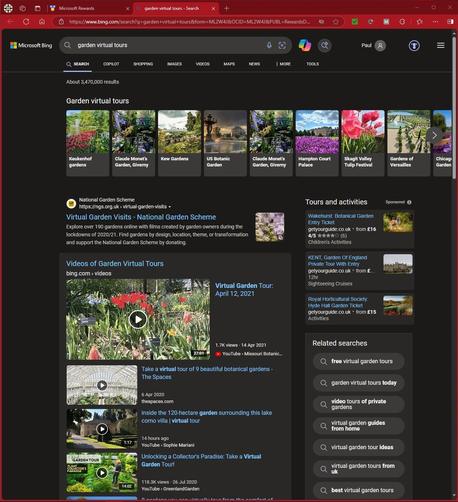458x502 pixels.
Task: Search related: best virtual garden tours
Action: point(359,490)
